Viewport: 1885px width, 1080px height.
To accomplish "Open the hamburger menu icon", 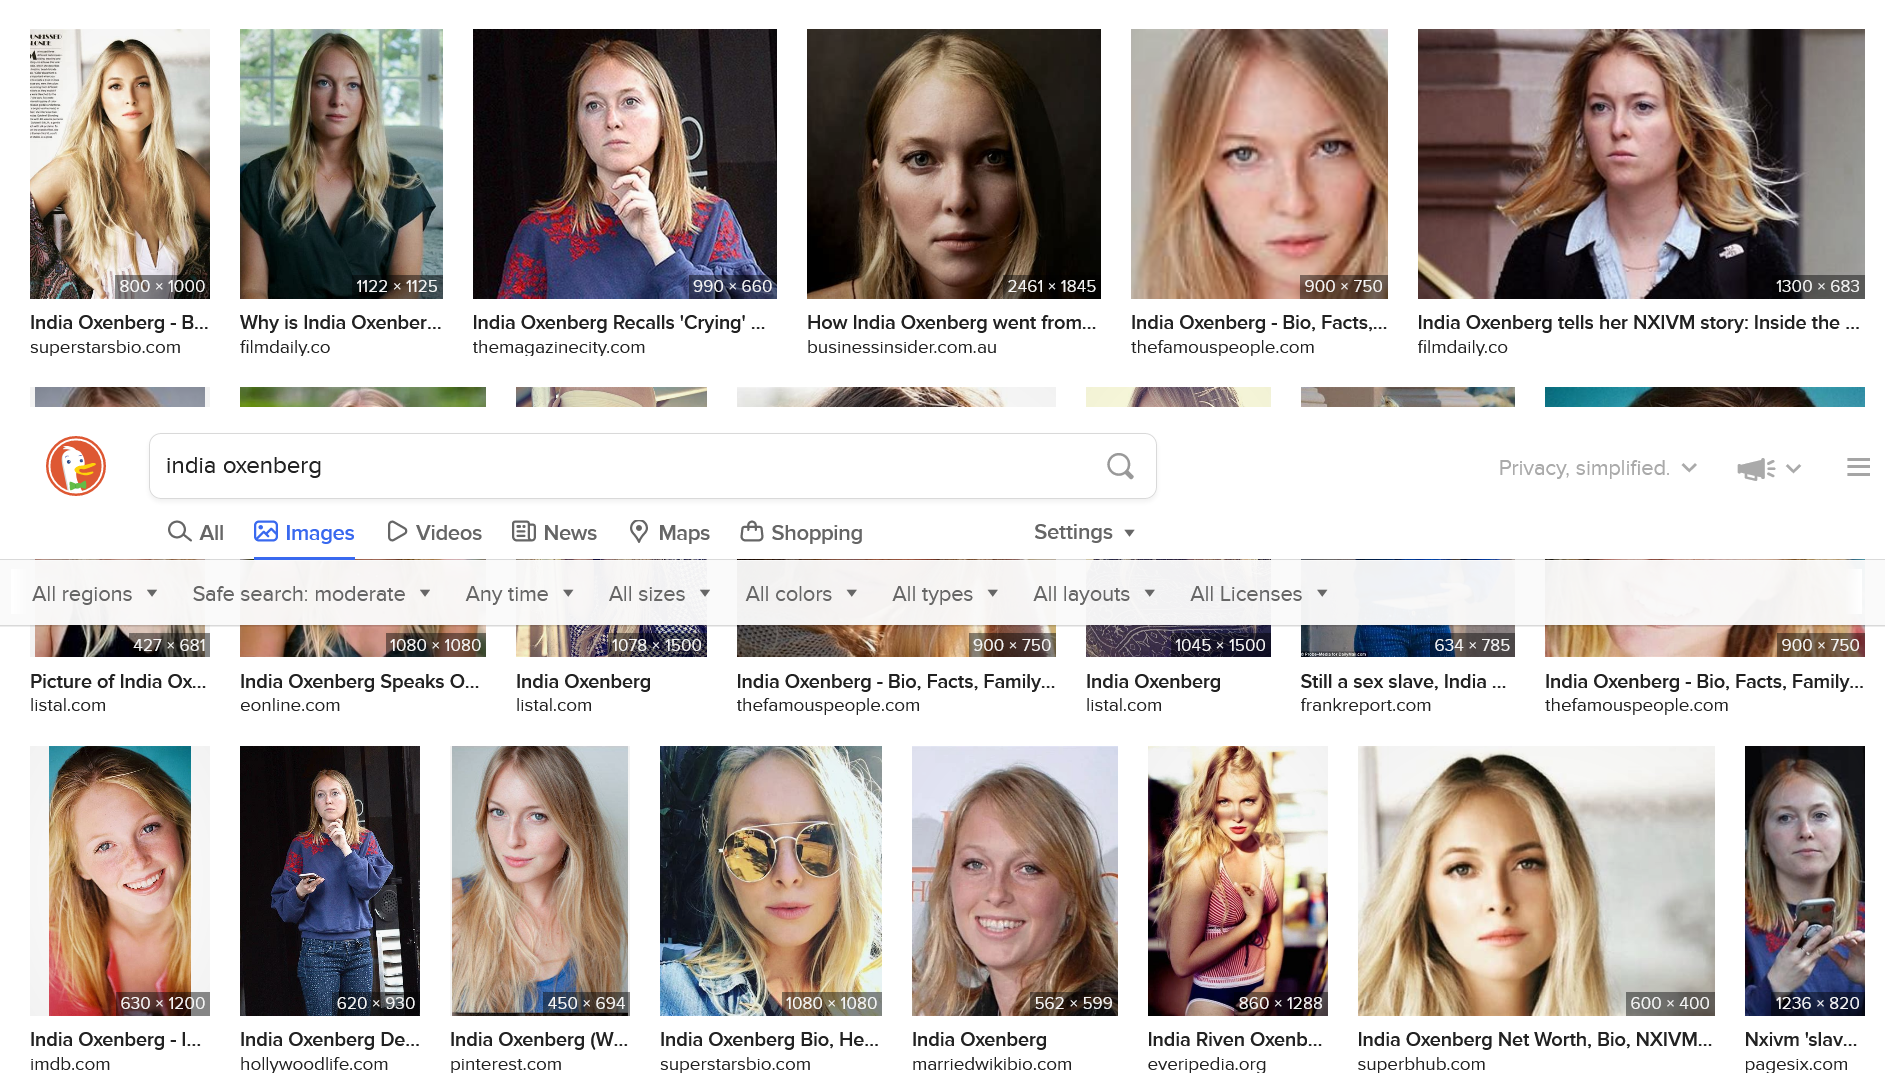I will [1858, 467].
